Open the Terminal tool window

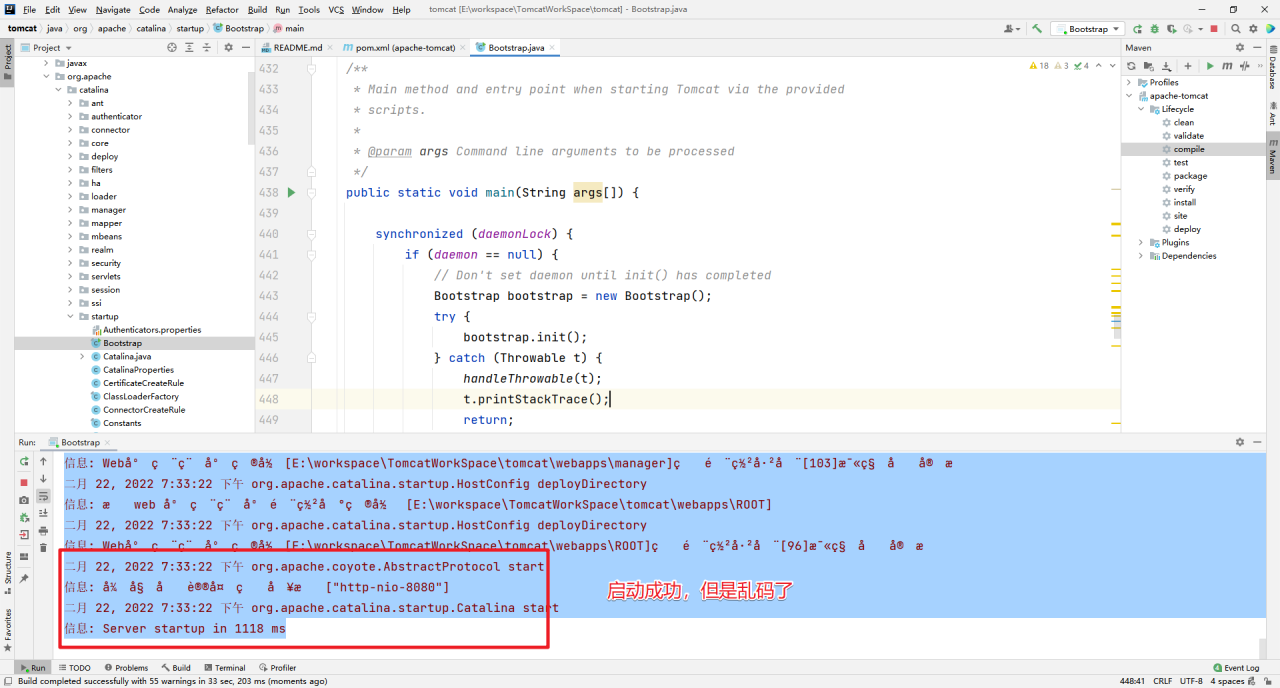click(224, 668)
